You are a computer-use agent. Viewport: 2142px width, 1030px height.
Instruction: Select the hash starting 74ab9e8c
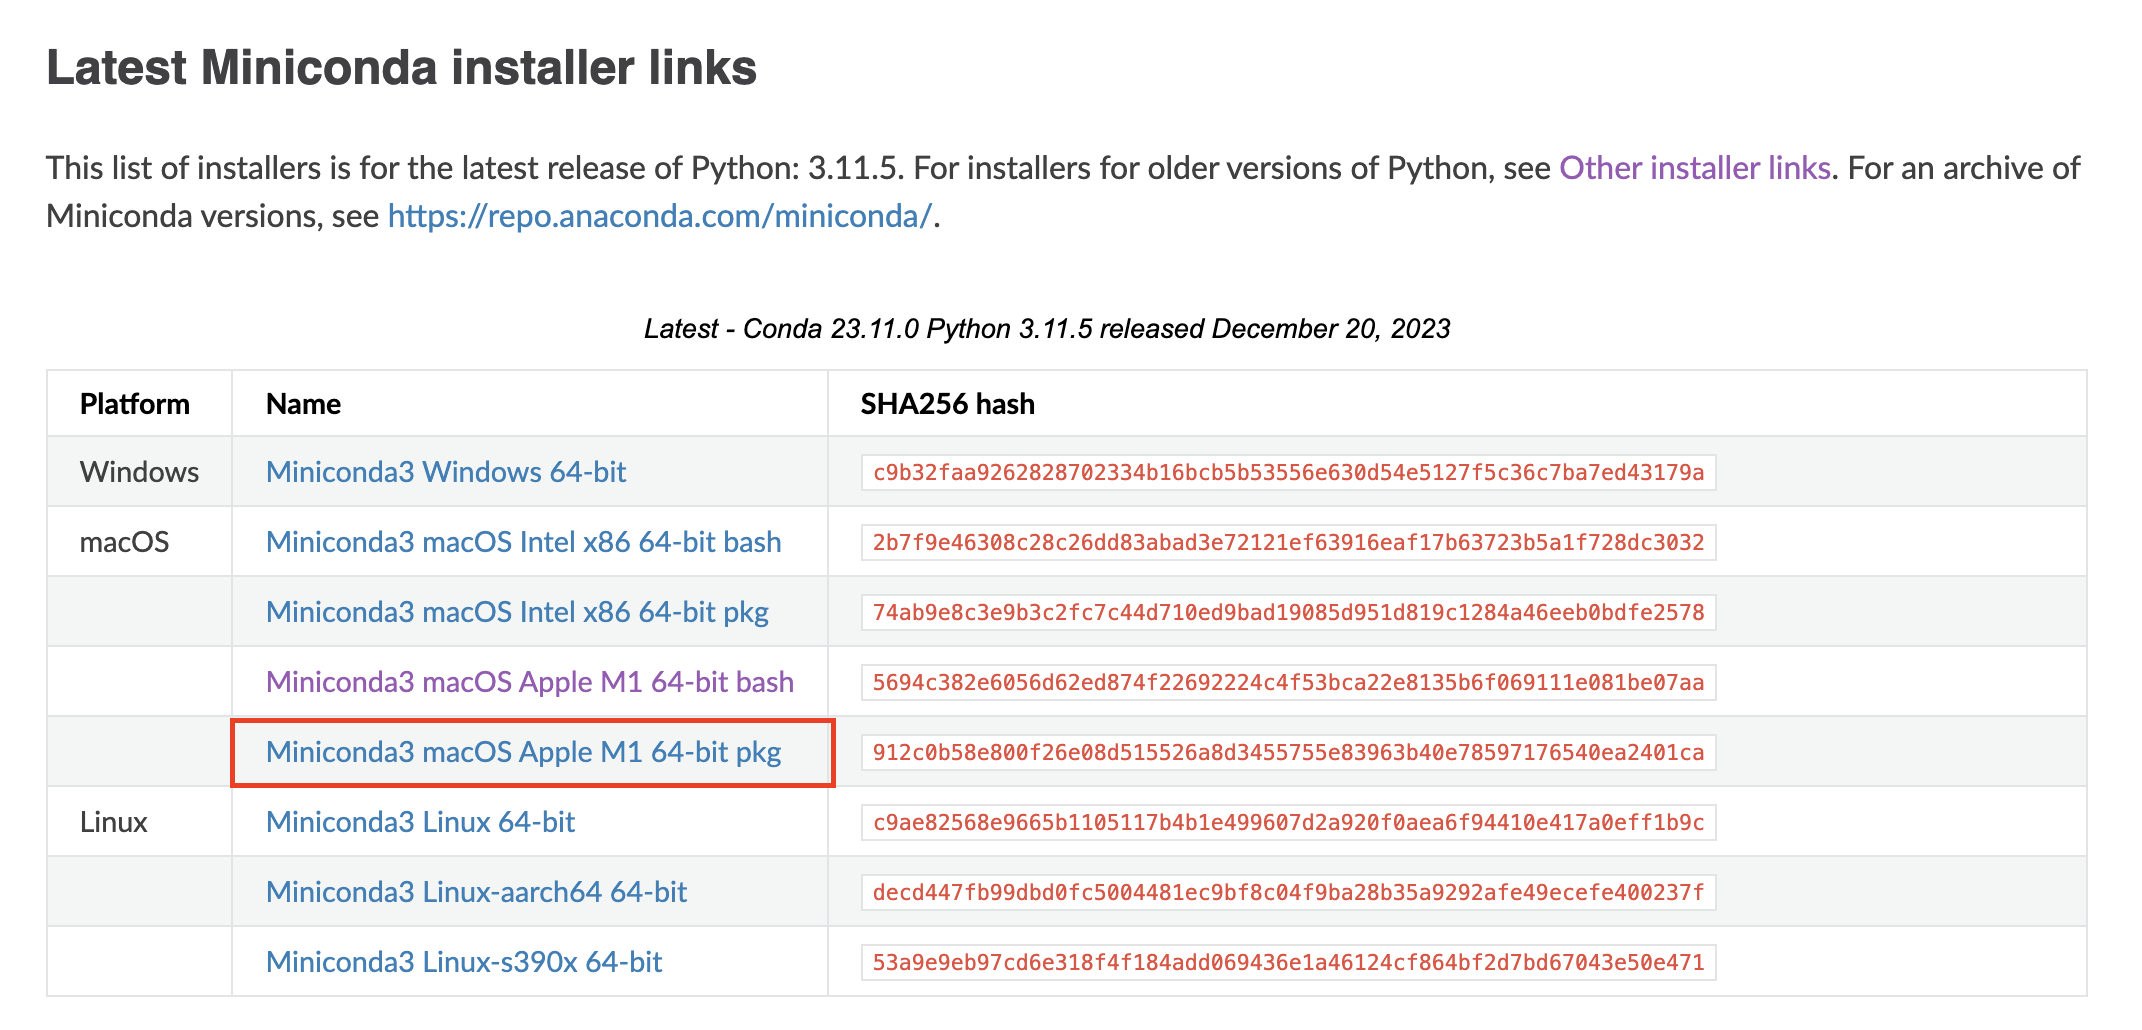point(1288,612)
